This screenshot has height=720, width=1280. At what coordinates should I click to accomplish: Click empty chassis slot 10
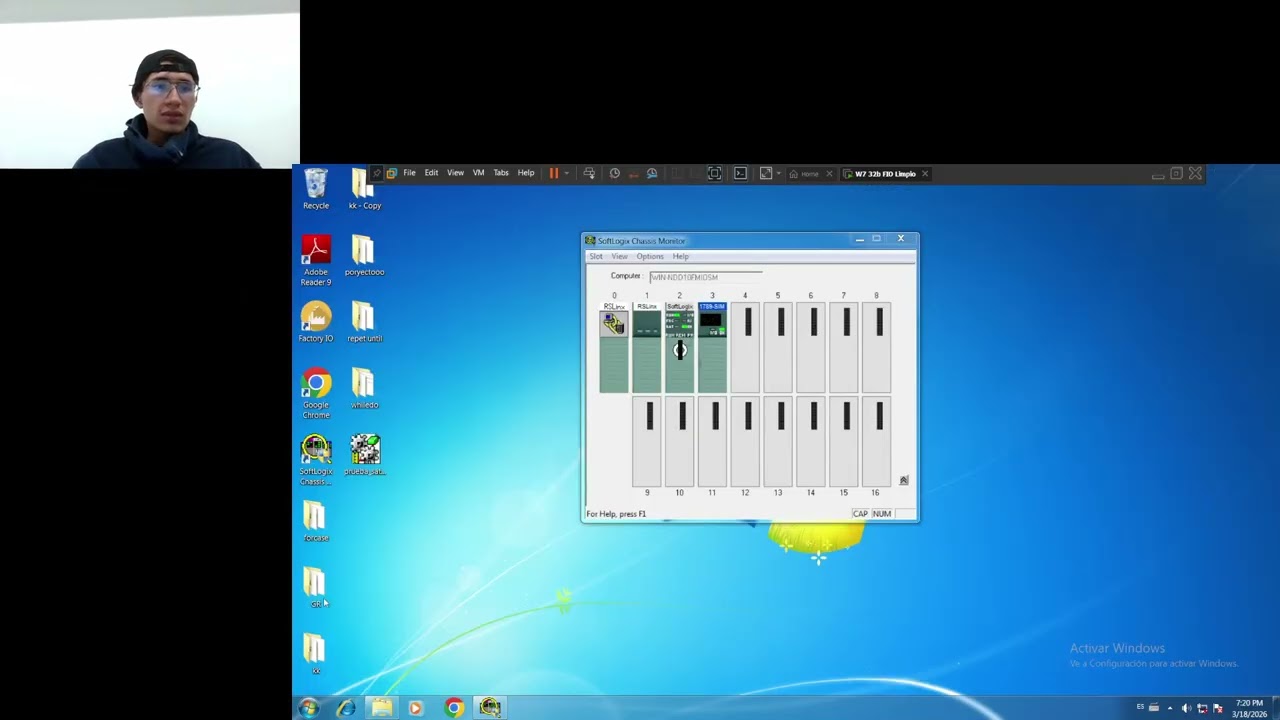pos(679,441)
